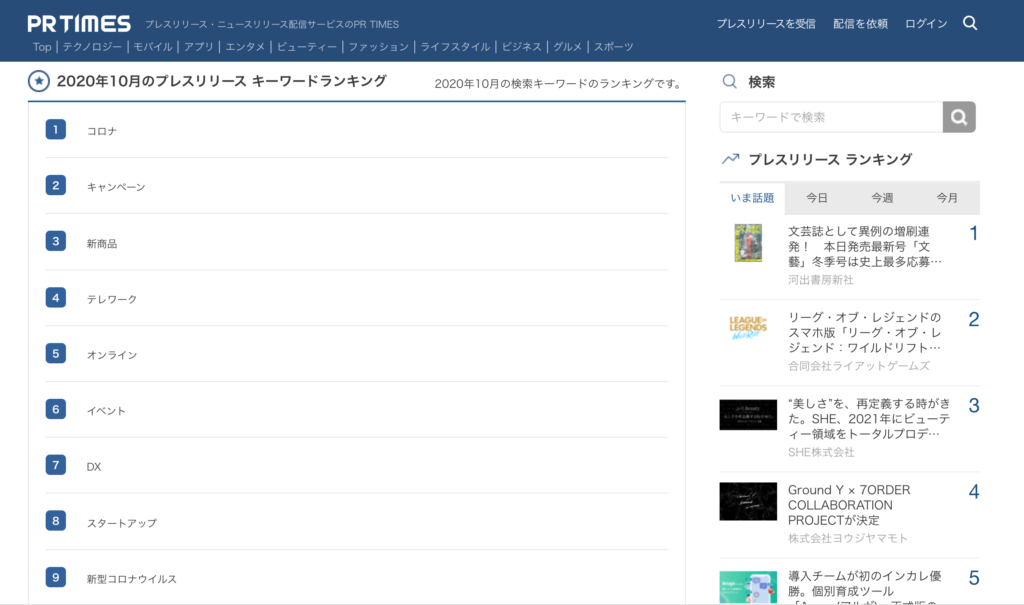Screen dimensions: 1024x605
Task: Focus the キーワードで検索 input field
Action: 830,117
